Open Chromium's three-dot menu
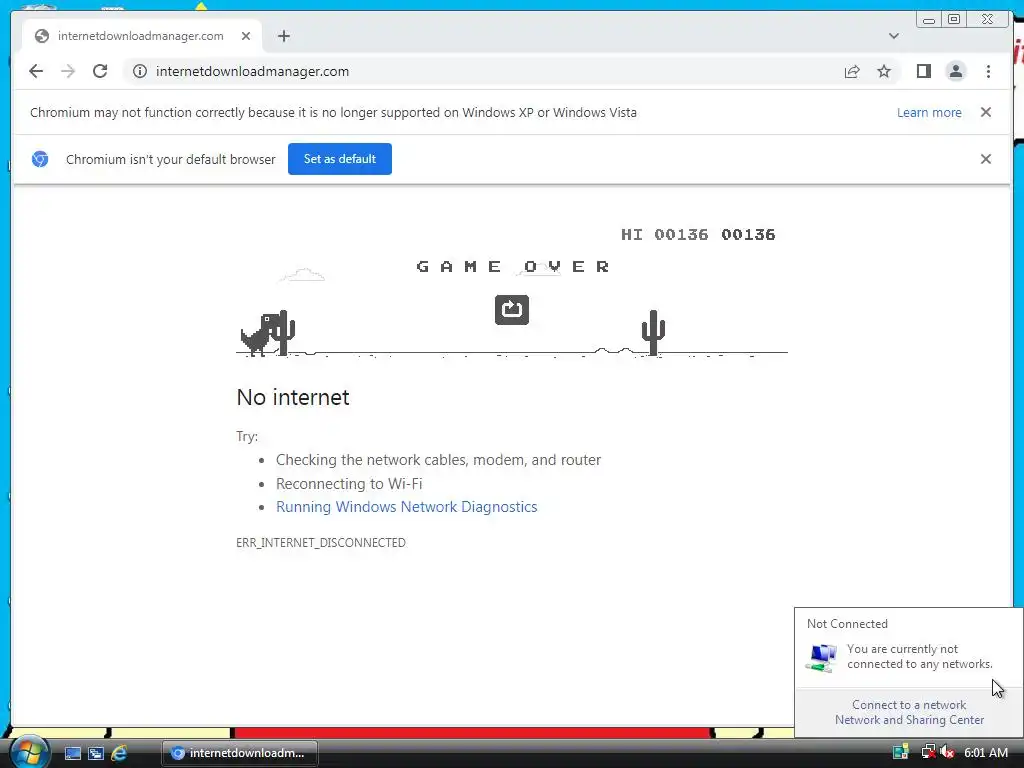Viewport: 1024px width, 768px height. coord(988,71)
